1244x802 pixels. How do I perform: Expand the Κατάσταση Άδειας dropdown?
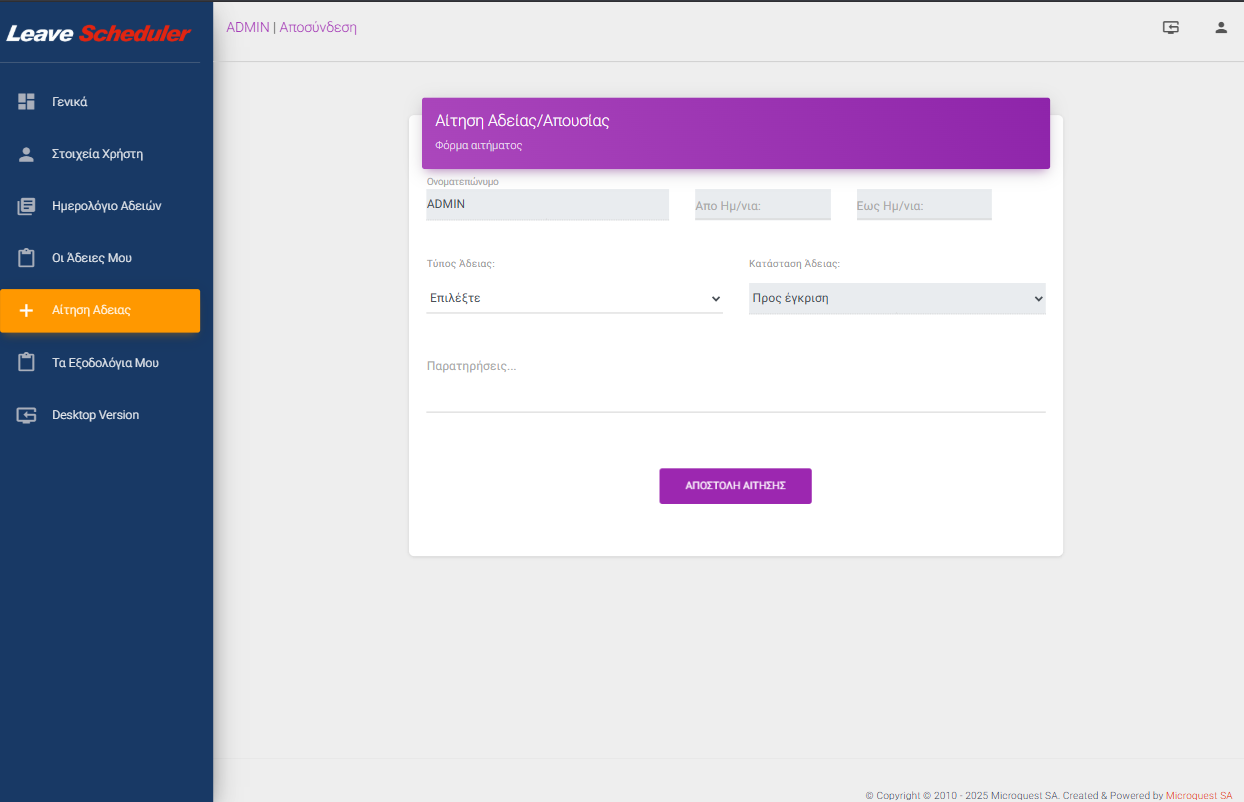coord(897,298)
